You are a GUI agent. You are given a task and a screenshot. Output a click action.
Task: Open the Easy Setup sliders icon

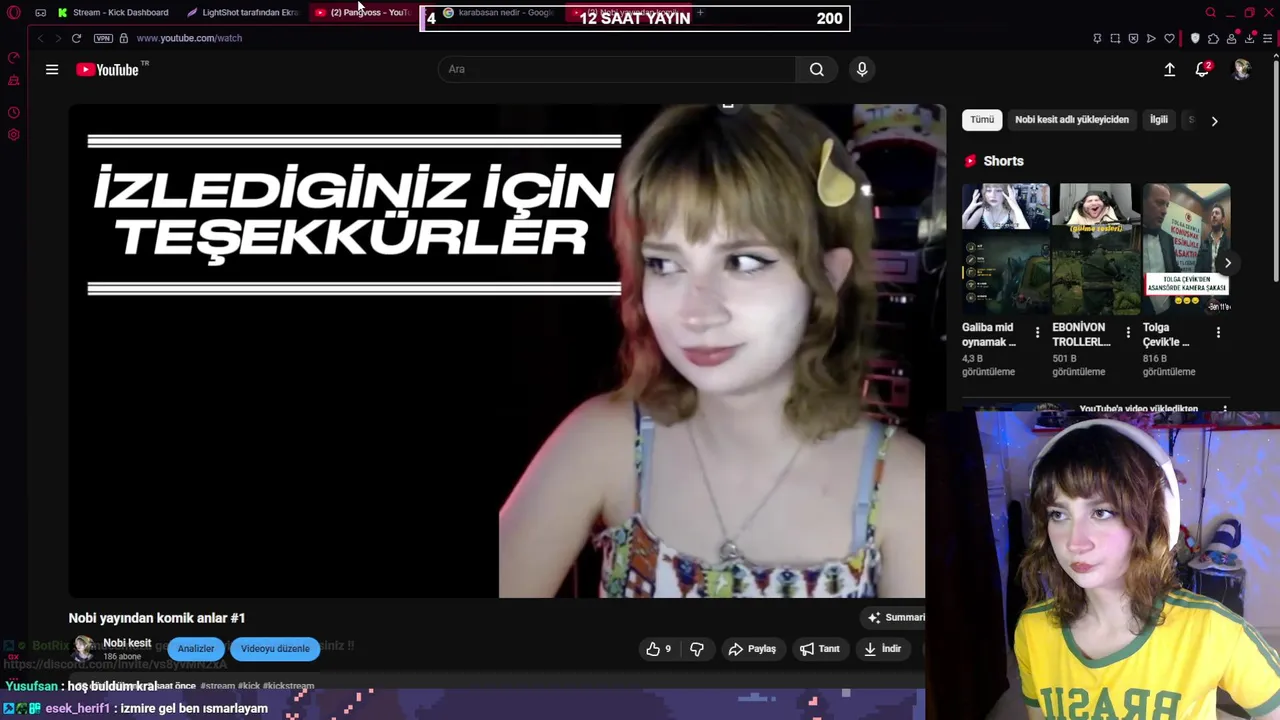click(1268, 38)
